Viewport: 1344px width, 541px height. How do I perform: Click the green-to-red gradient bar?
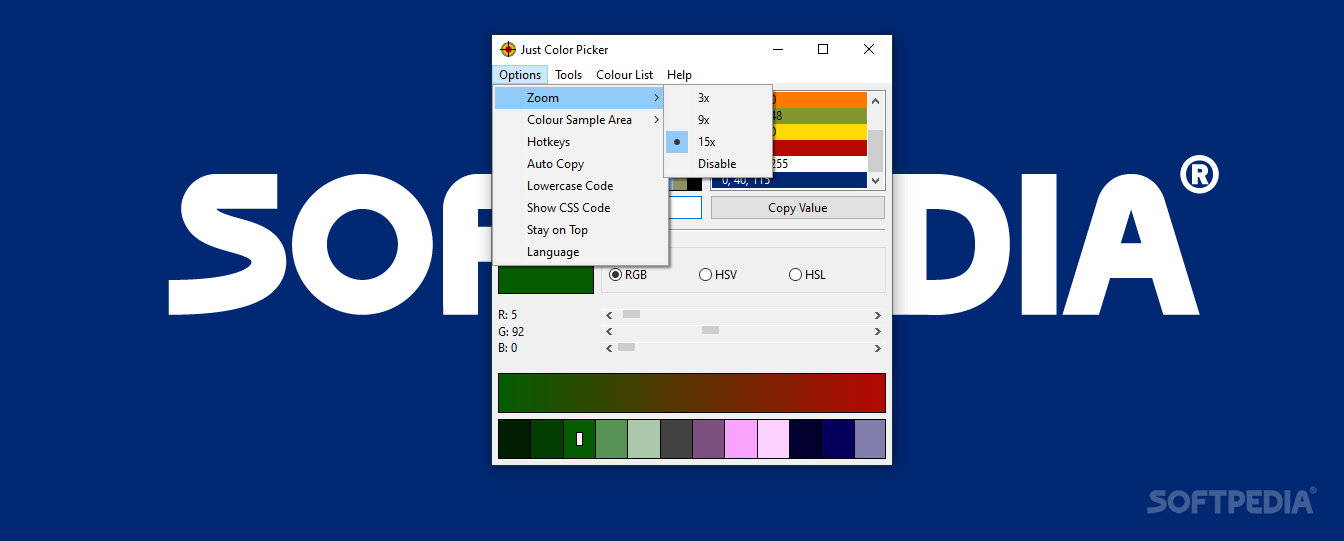(692, 393)
